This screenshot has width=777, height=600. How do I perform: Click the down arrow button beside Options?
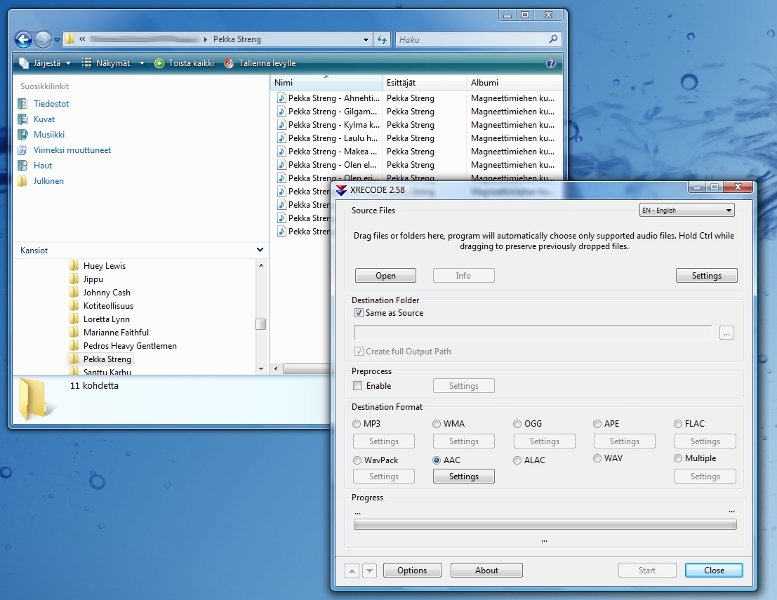coord(370,571)
